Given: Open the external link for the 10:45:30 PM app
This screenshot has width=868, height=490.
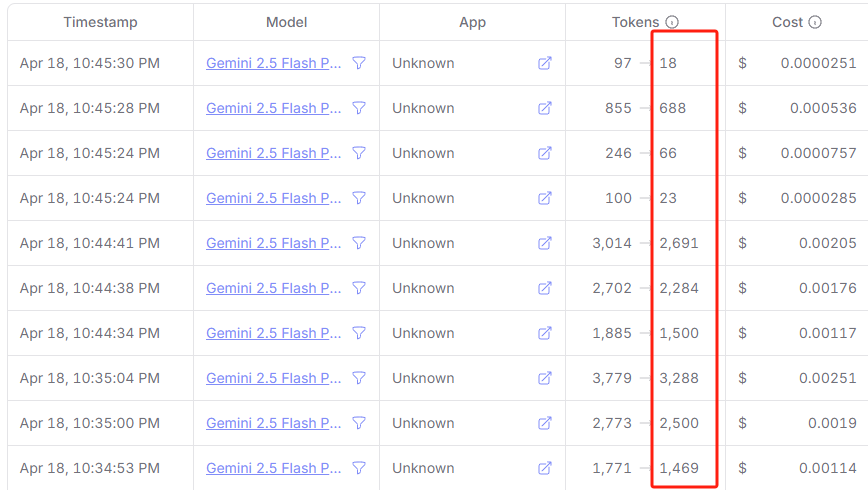Looking at the screenshot, I should coord(545,63).
